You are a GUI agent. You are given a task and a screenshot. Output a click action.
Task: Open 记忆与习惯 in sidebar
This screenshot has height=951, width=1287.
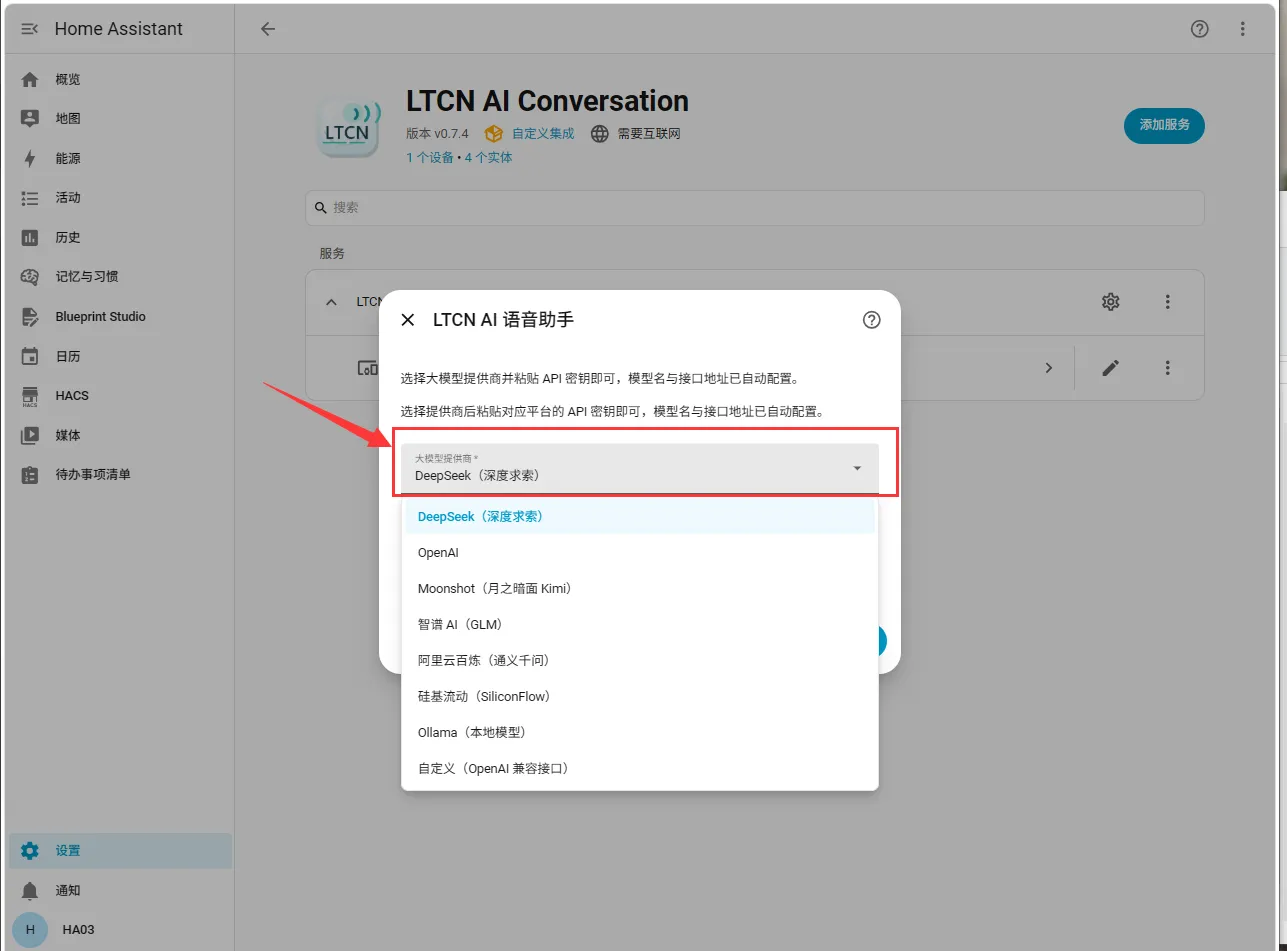tap(119, 277)
